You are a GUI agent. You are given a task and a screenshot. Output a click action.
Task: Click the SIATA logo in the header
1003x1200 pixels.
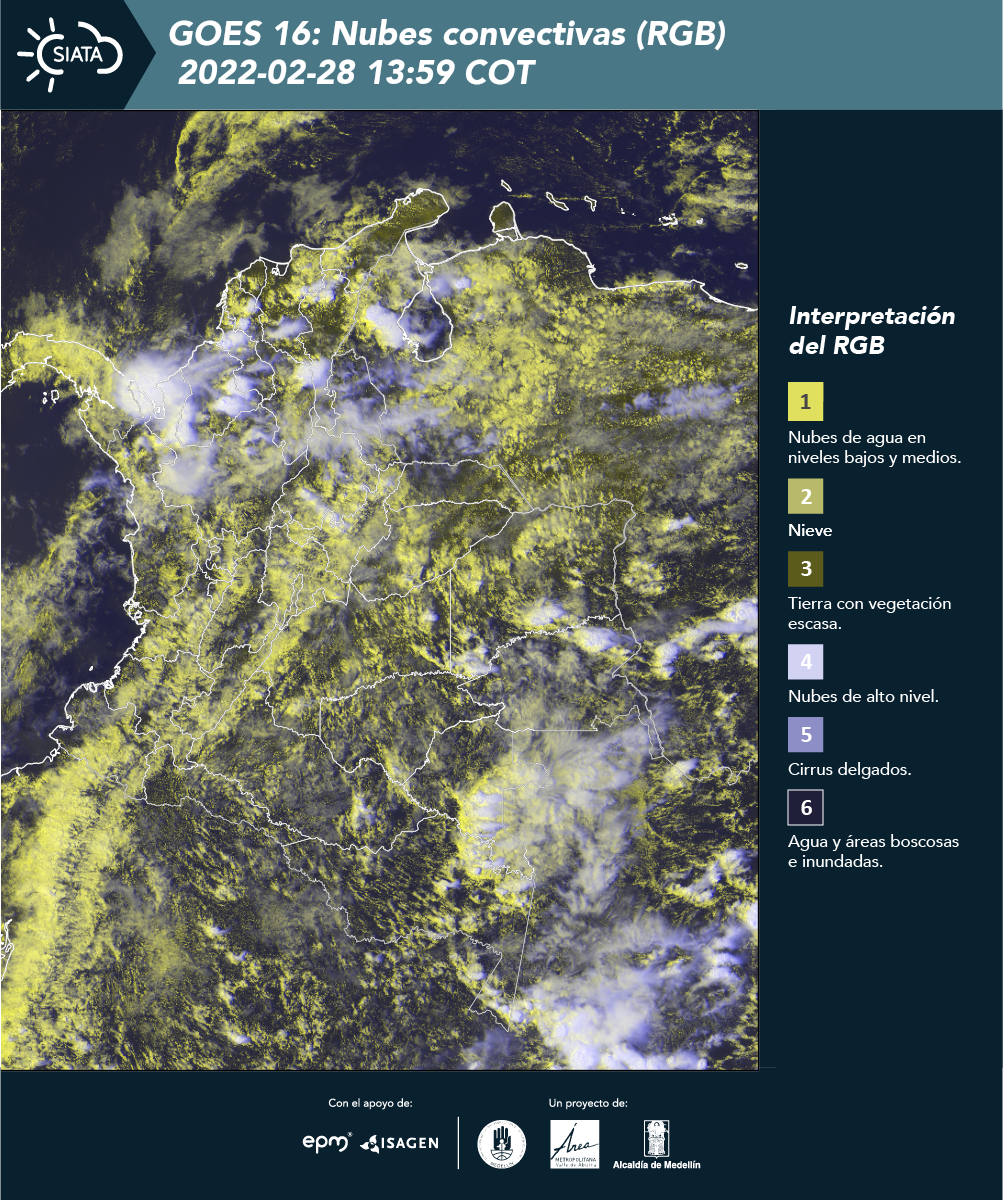(71, 54)
